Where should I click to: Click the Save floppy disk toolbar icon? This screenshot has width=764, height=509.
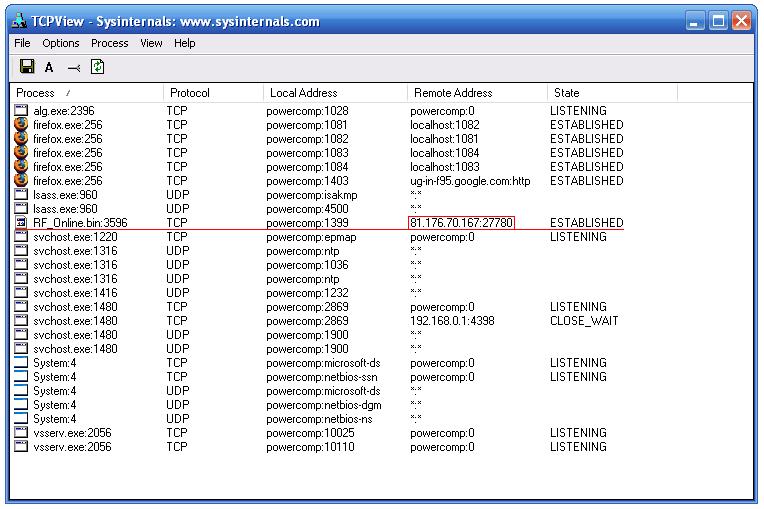(x=27, y=66)
